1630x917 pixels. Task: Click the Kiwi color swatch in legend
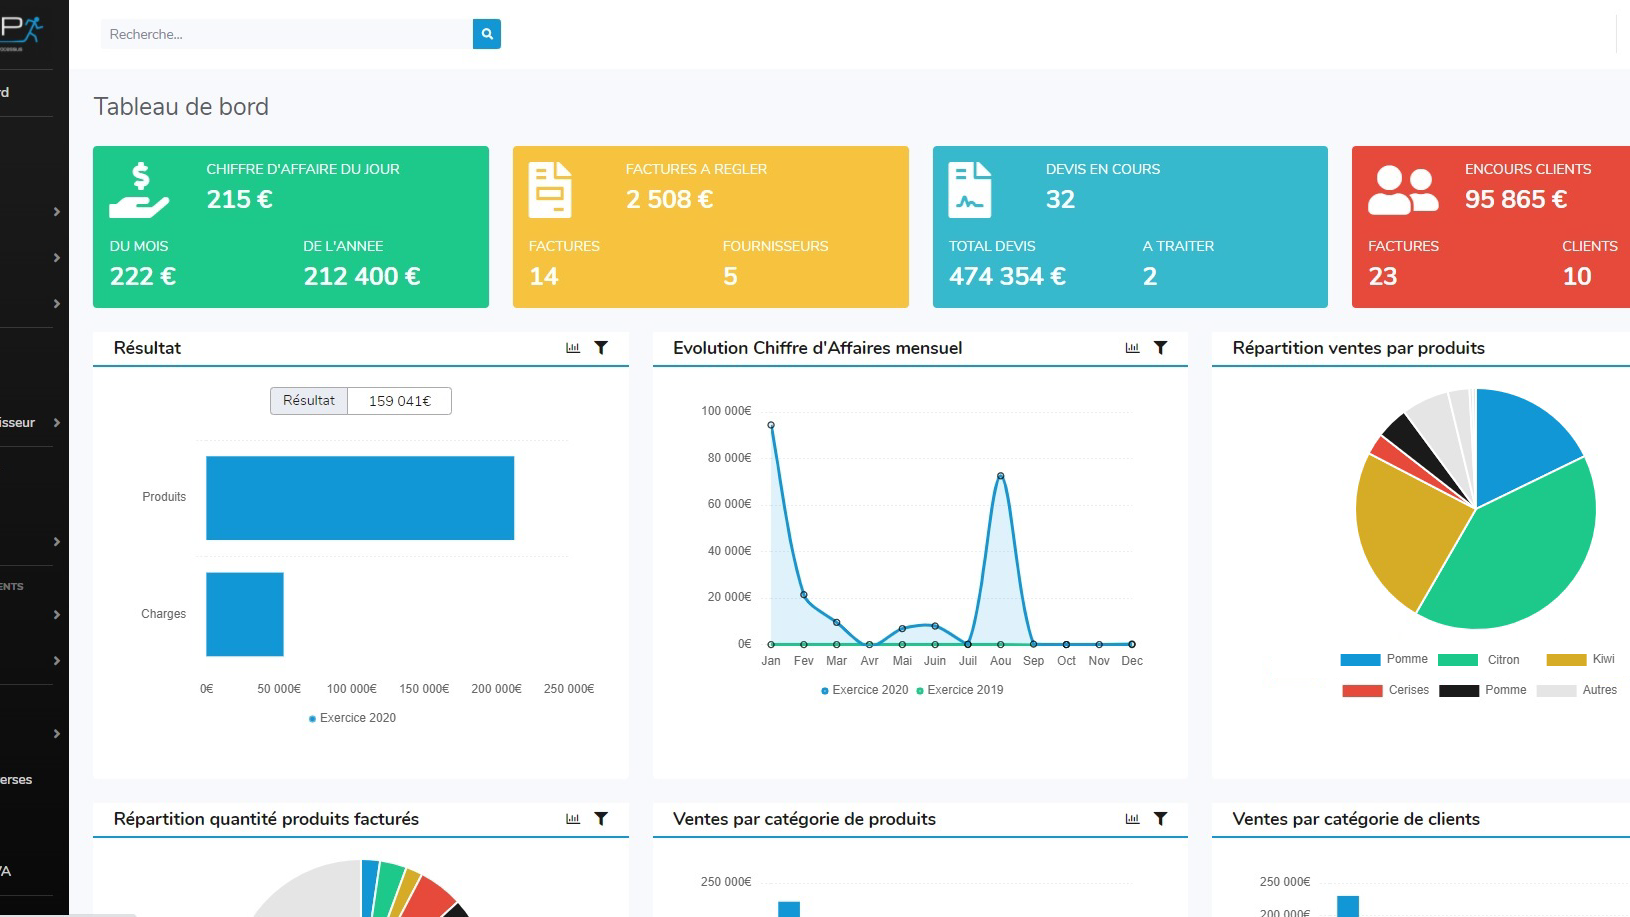[x=1565, y=660]
